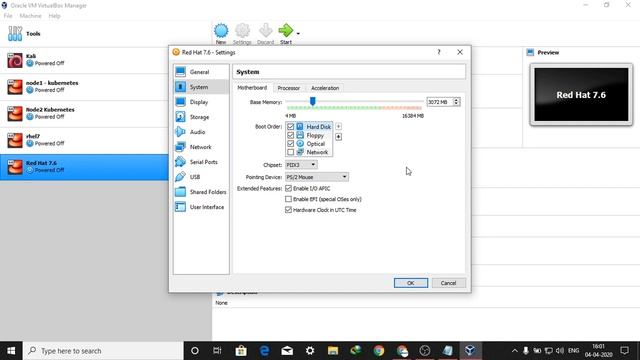The height and width of the screenshot is (360, 640).
Task: Click the Red Hat 7.6 preview thumbnail
Action: click(581, 95)
